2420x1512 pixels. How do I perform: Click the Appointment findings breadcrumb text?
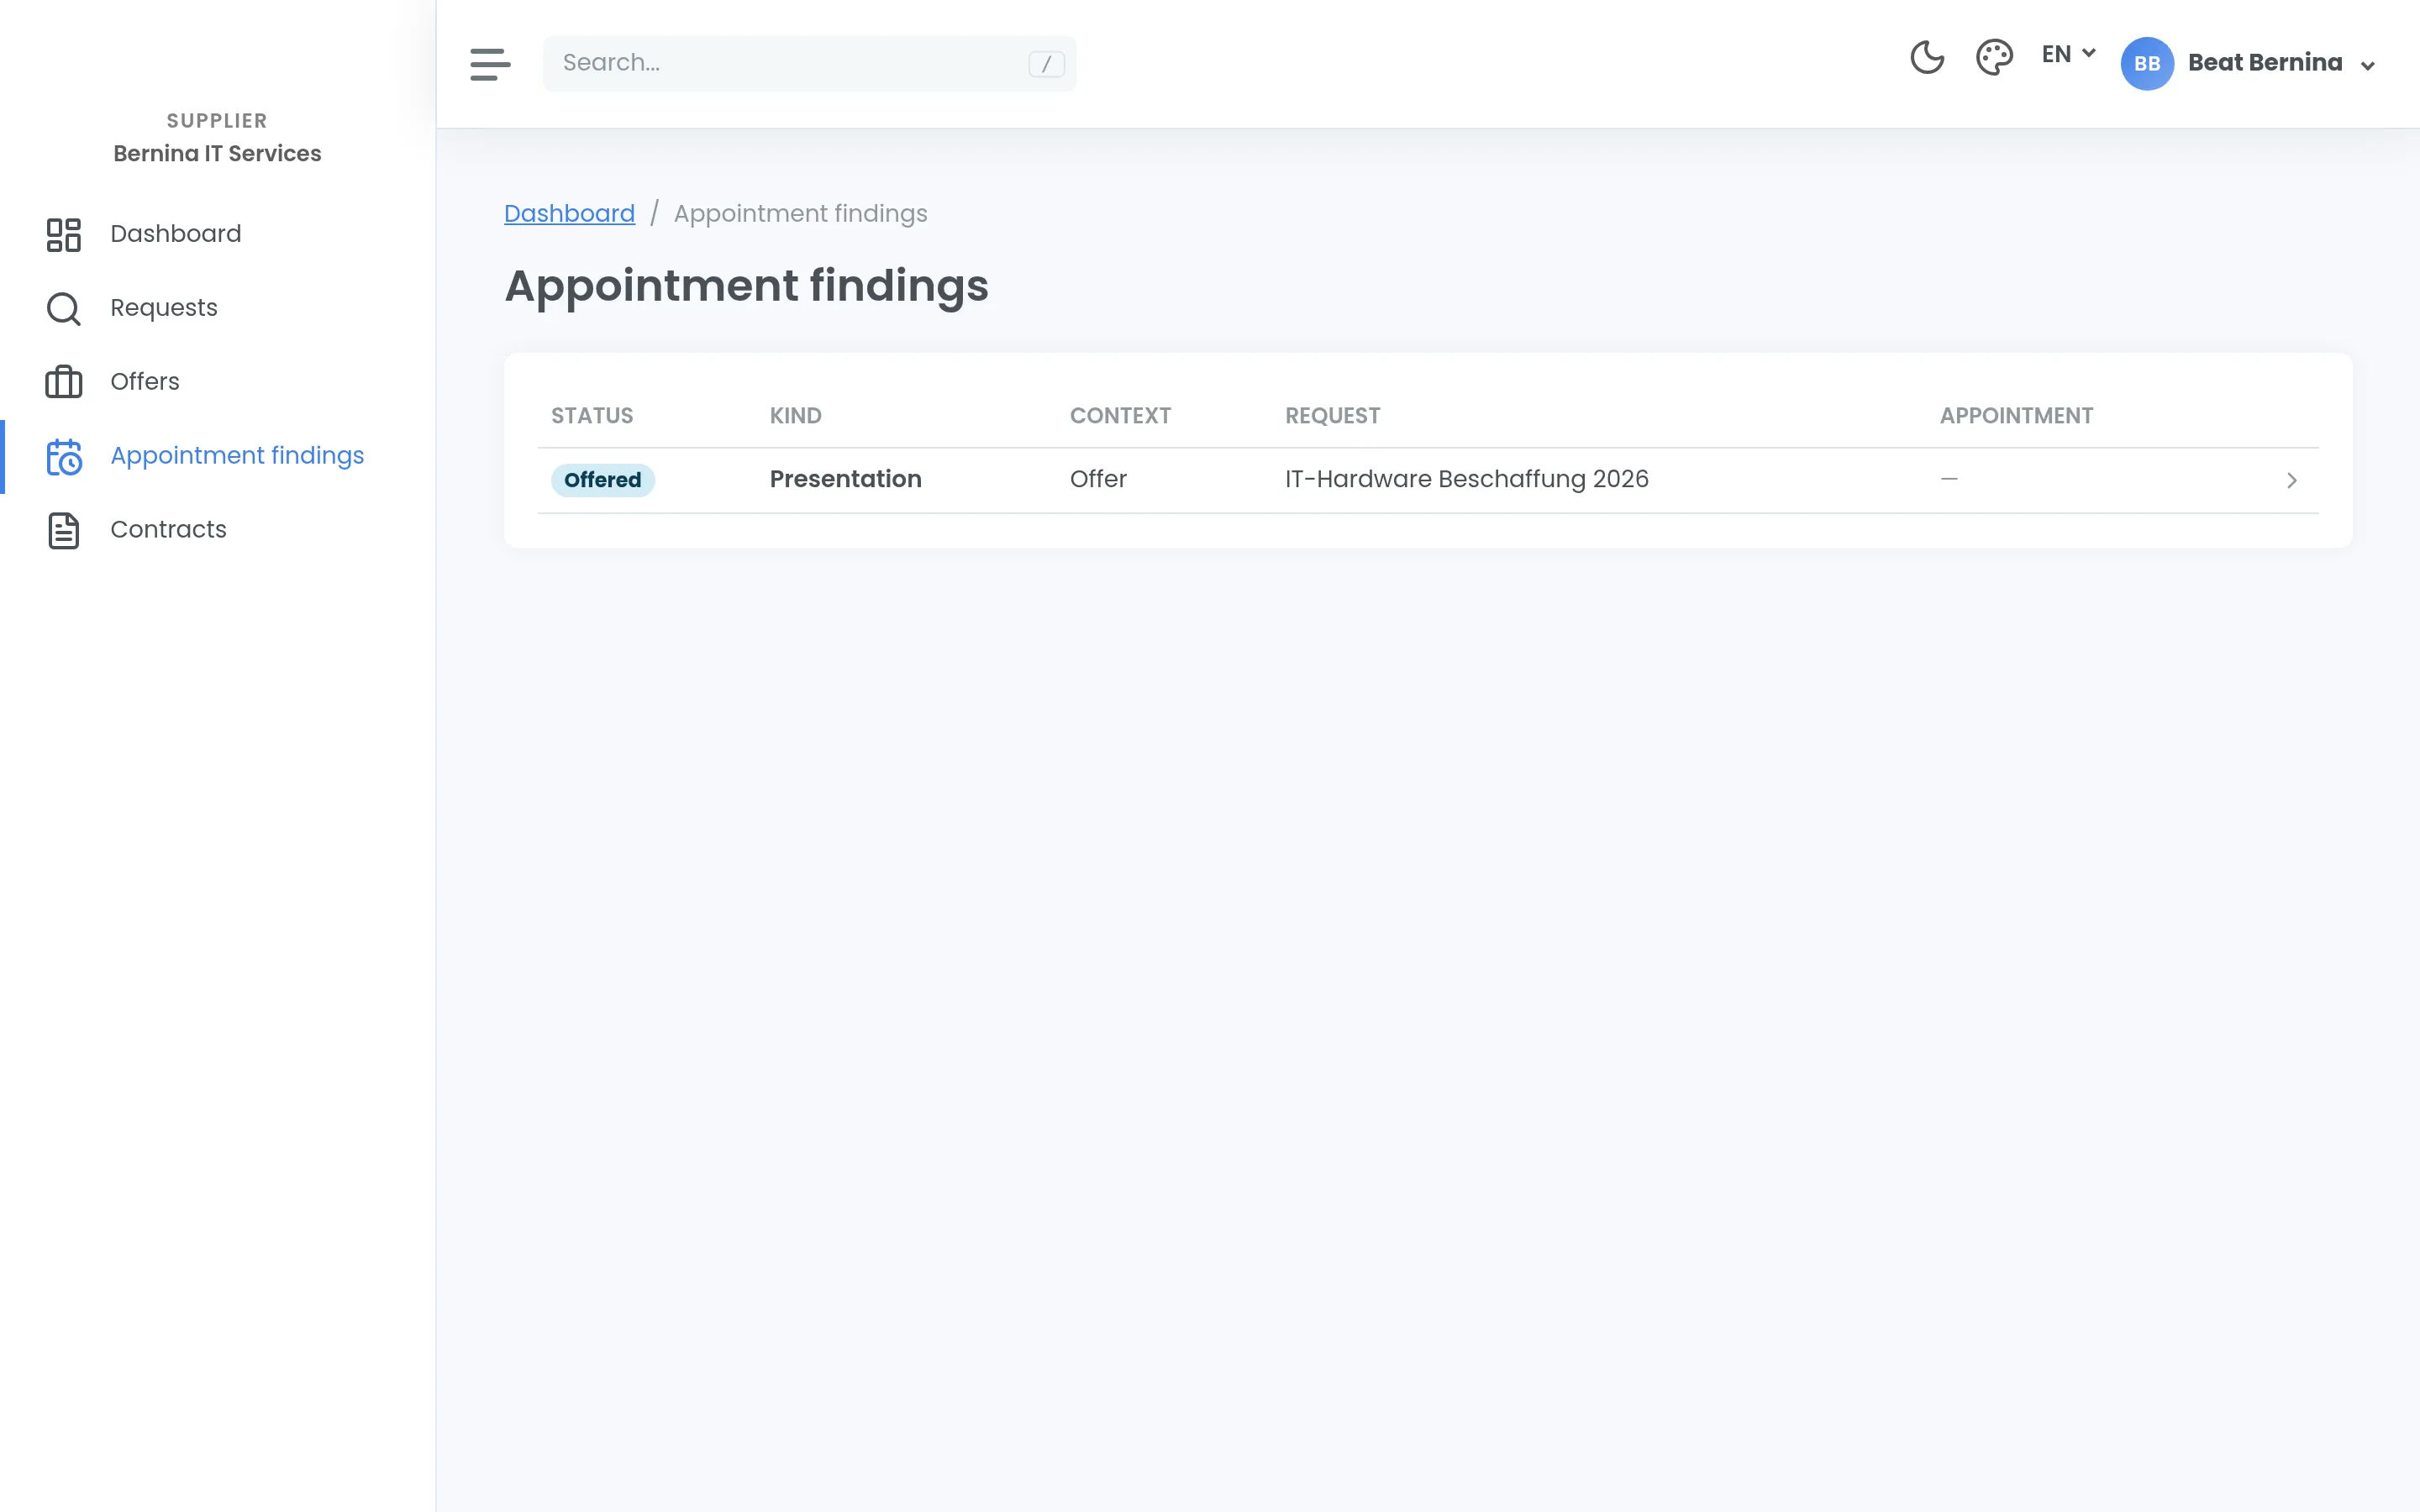[x=800, y=214]
